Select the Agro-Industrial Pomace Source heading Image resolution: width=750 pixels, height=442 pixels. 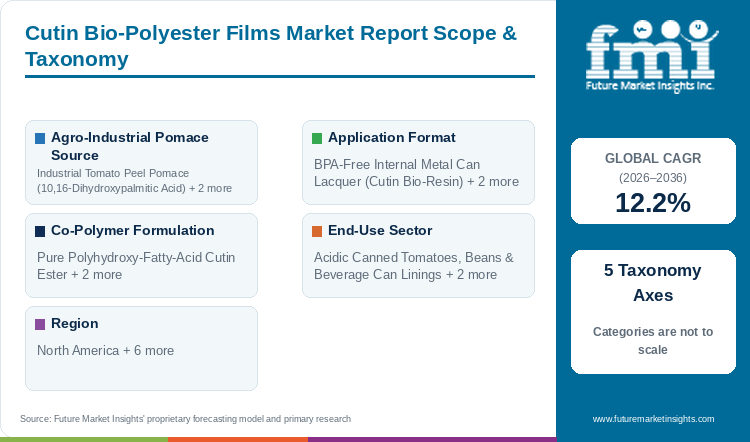[x=130, y=146]
